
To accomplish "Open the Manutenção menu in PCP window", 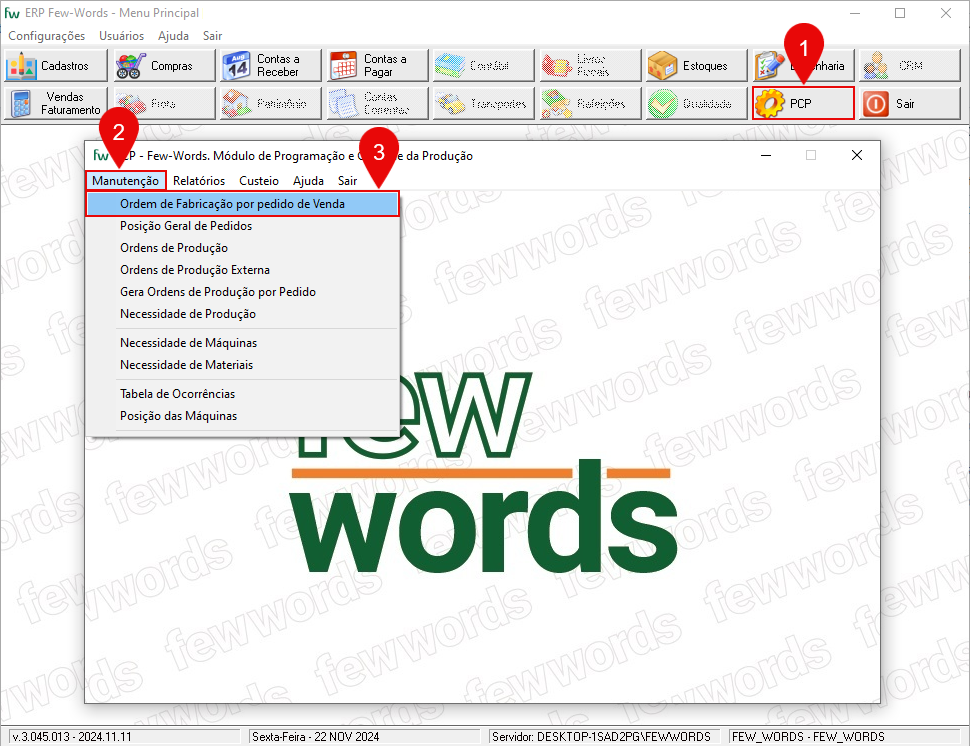I will coord(126,181).
